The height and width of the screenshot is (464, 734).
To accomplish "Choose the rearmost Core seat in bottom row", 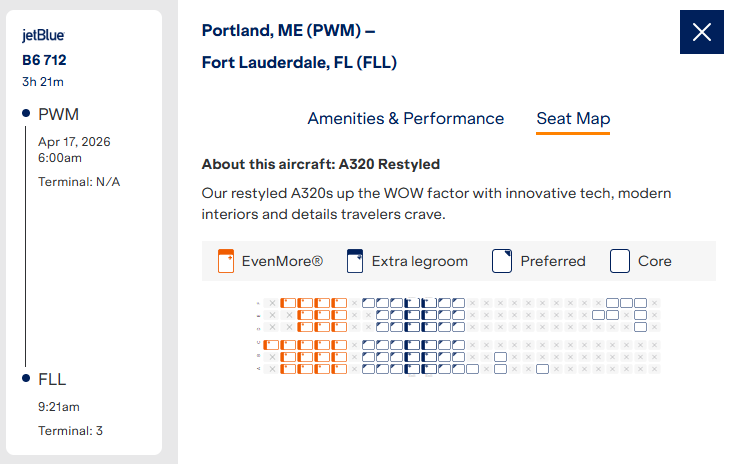I will point(542,369).
